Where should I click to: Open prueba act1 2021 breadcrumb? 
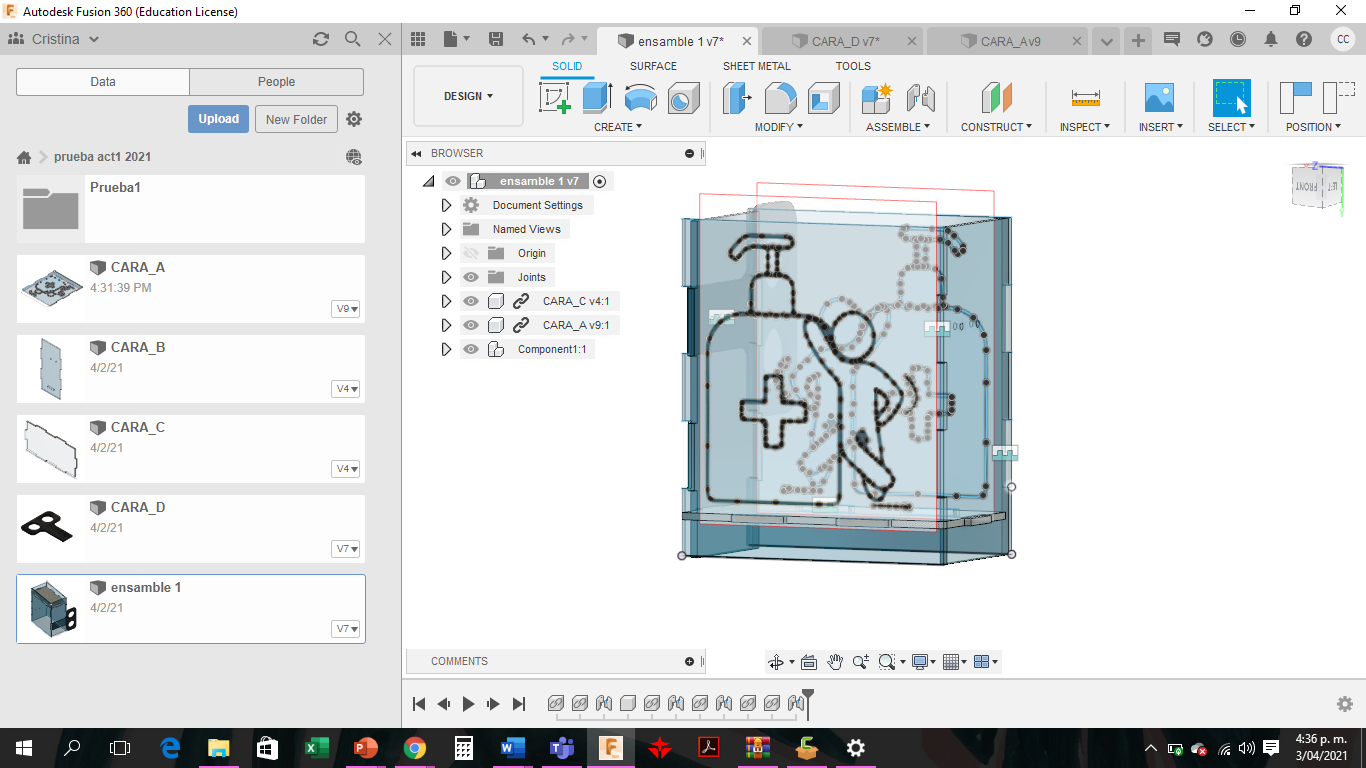tap(103, 157)
